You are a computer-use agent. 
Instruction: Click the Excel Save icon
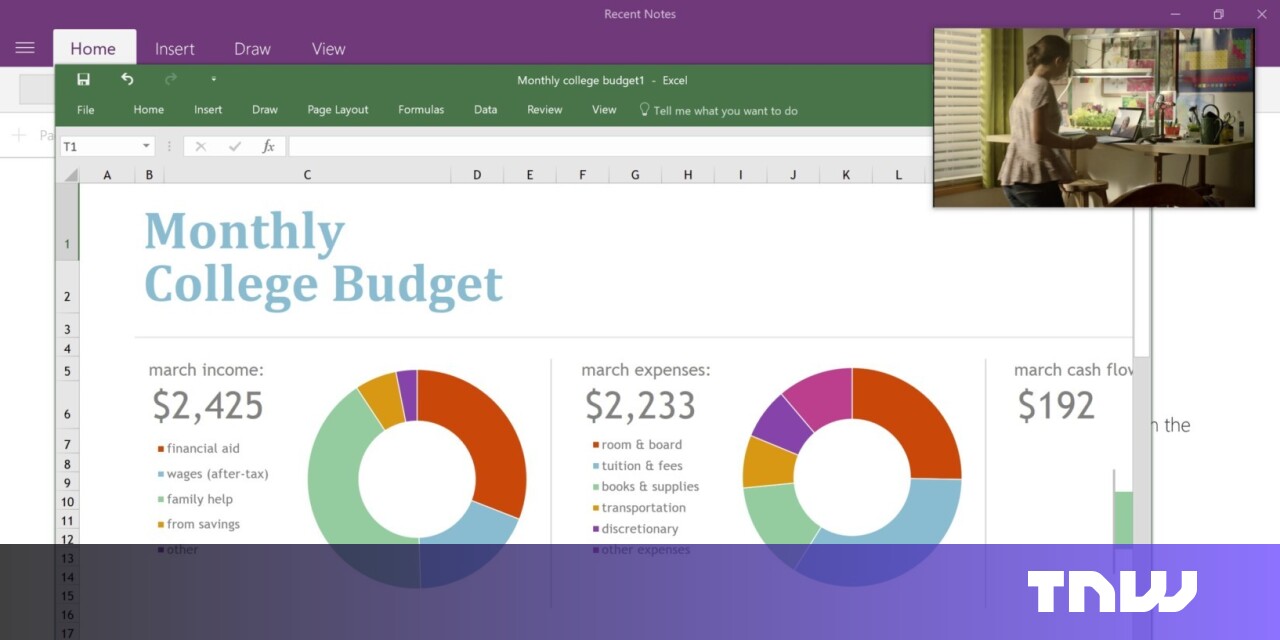tap(84, 80)
